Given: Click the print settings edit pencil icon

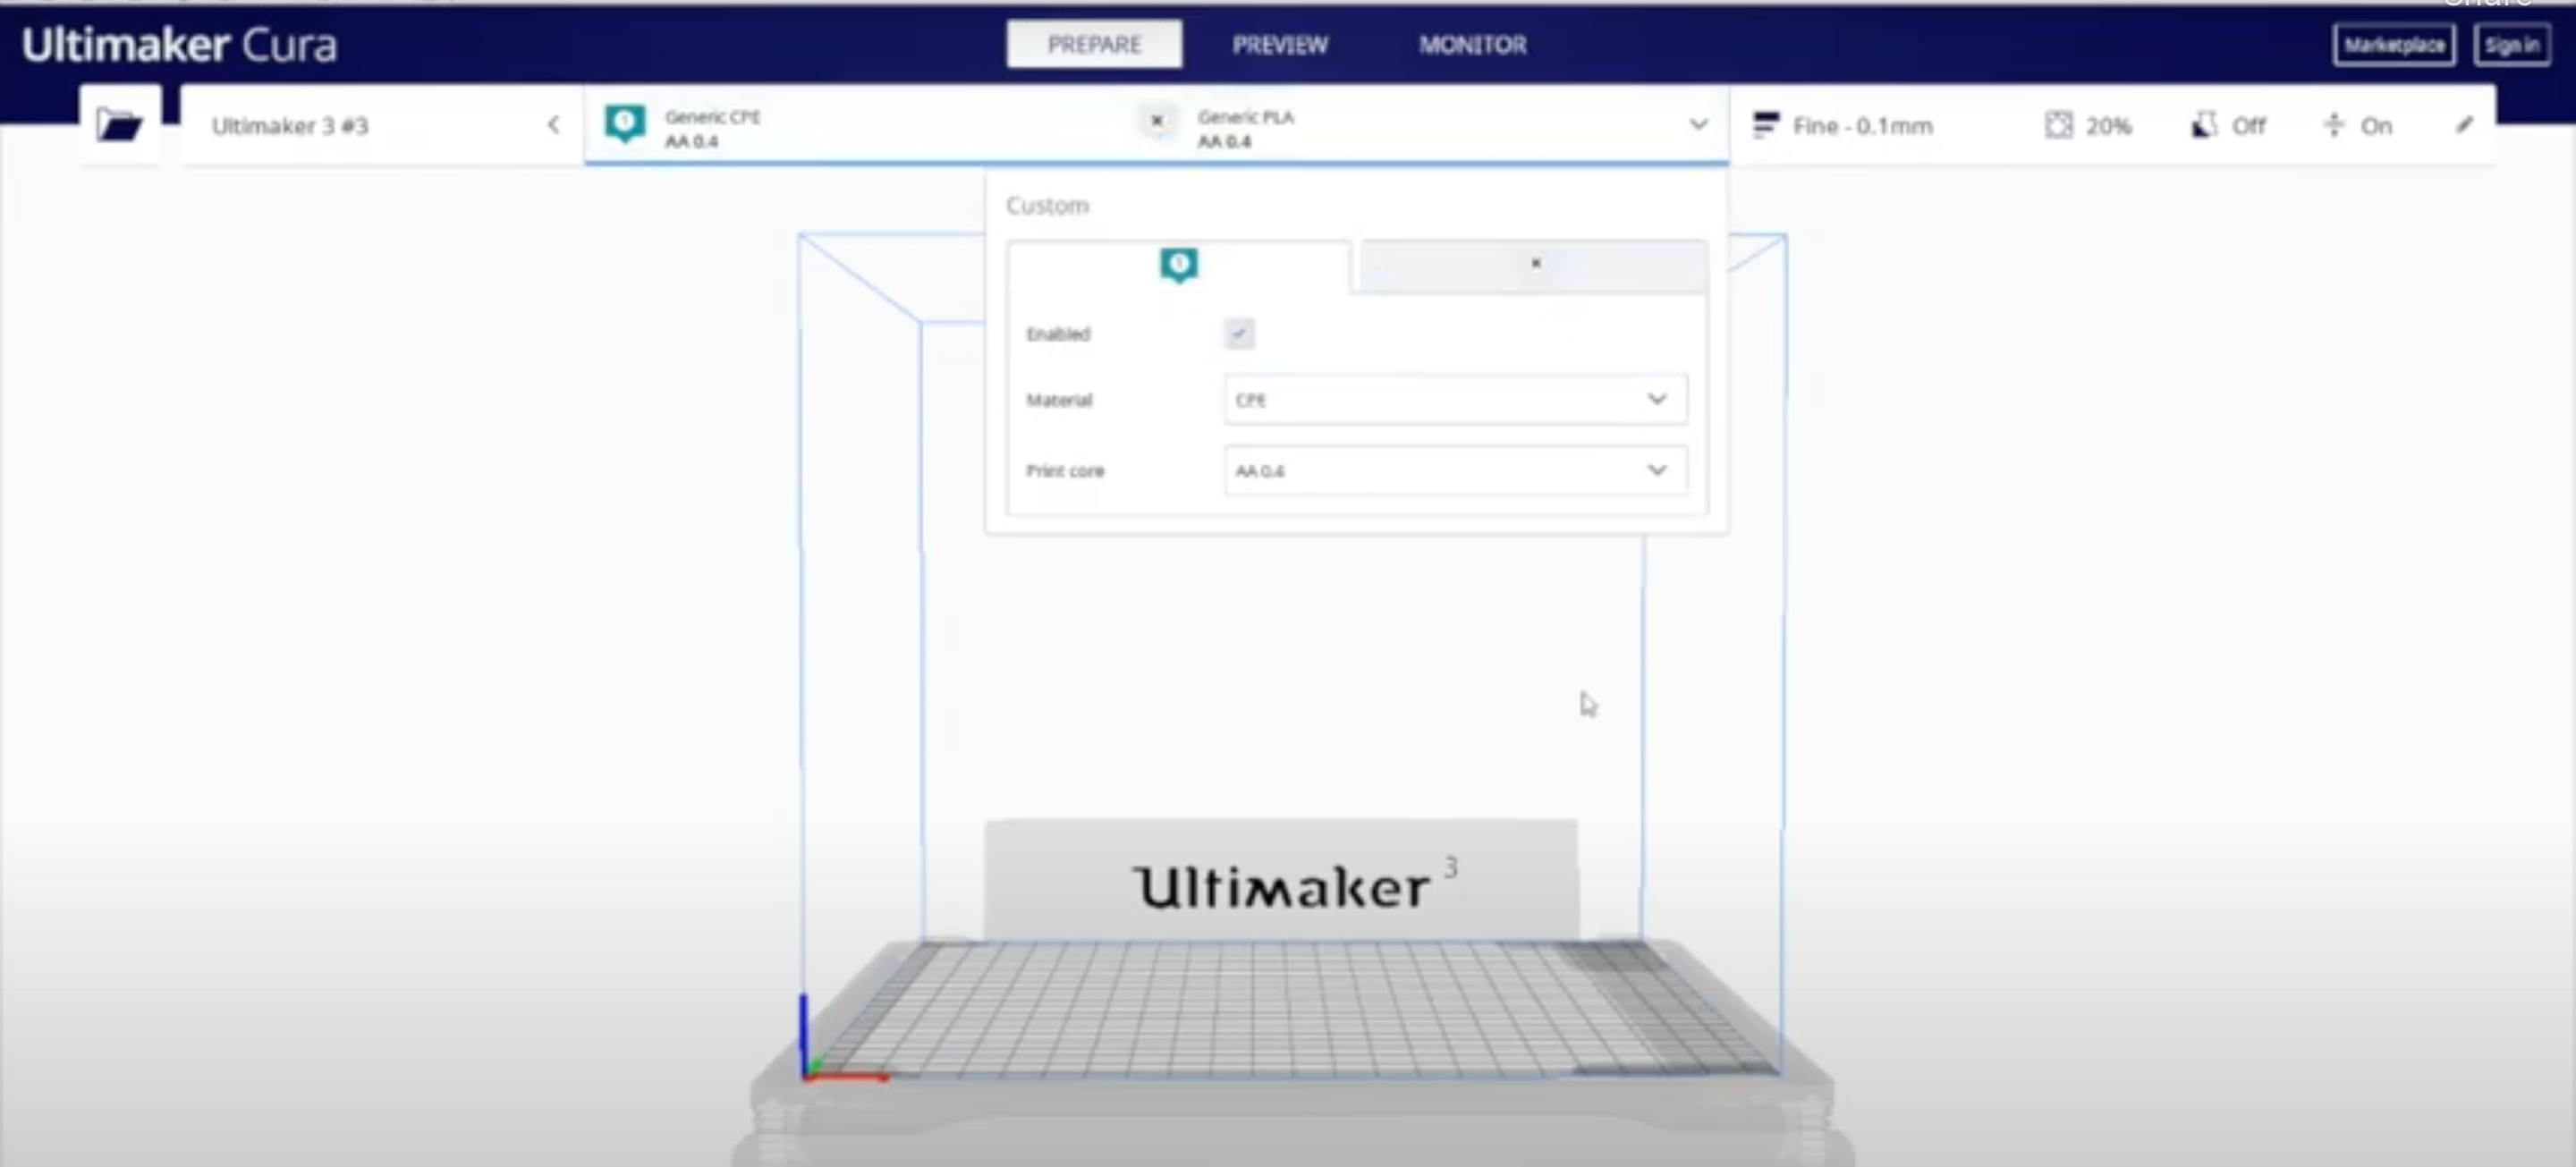Looking at the screenshot, I should (2464, 125).
